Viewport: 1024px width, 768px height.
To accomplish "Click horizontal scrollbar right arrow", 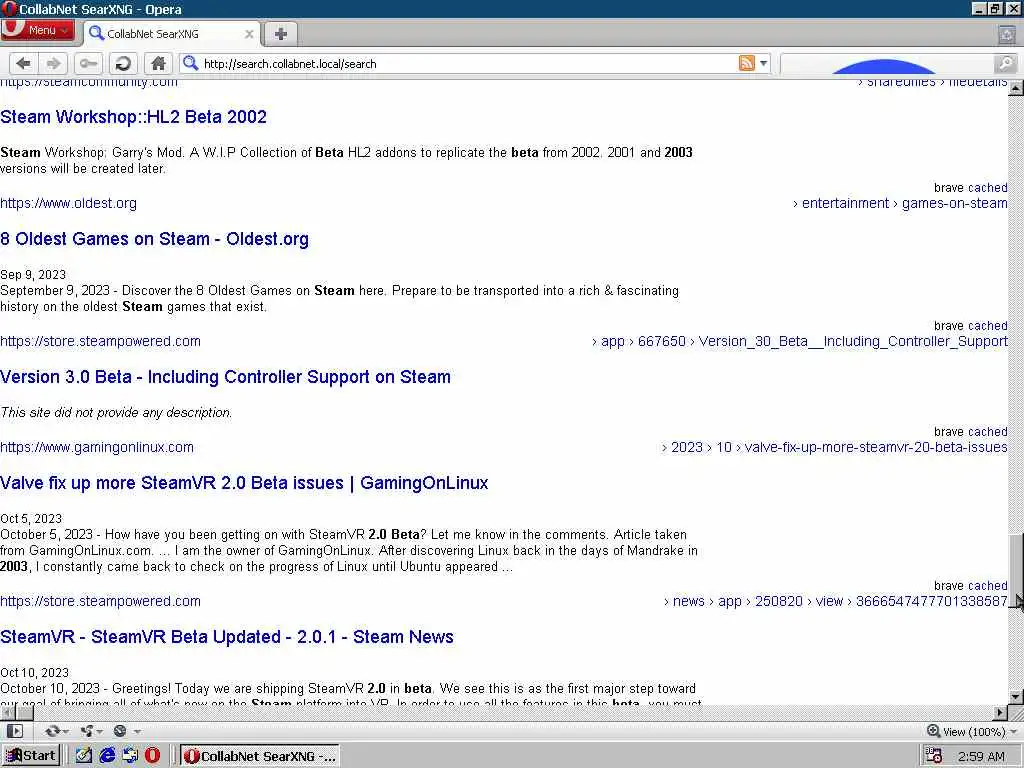I will (1000, 712).
